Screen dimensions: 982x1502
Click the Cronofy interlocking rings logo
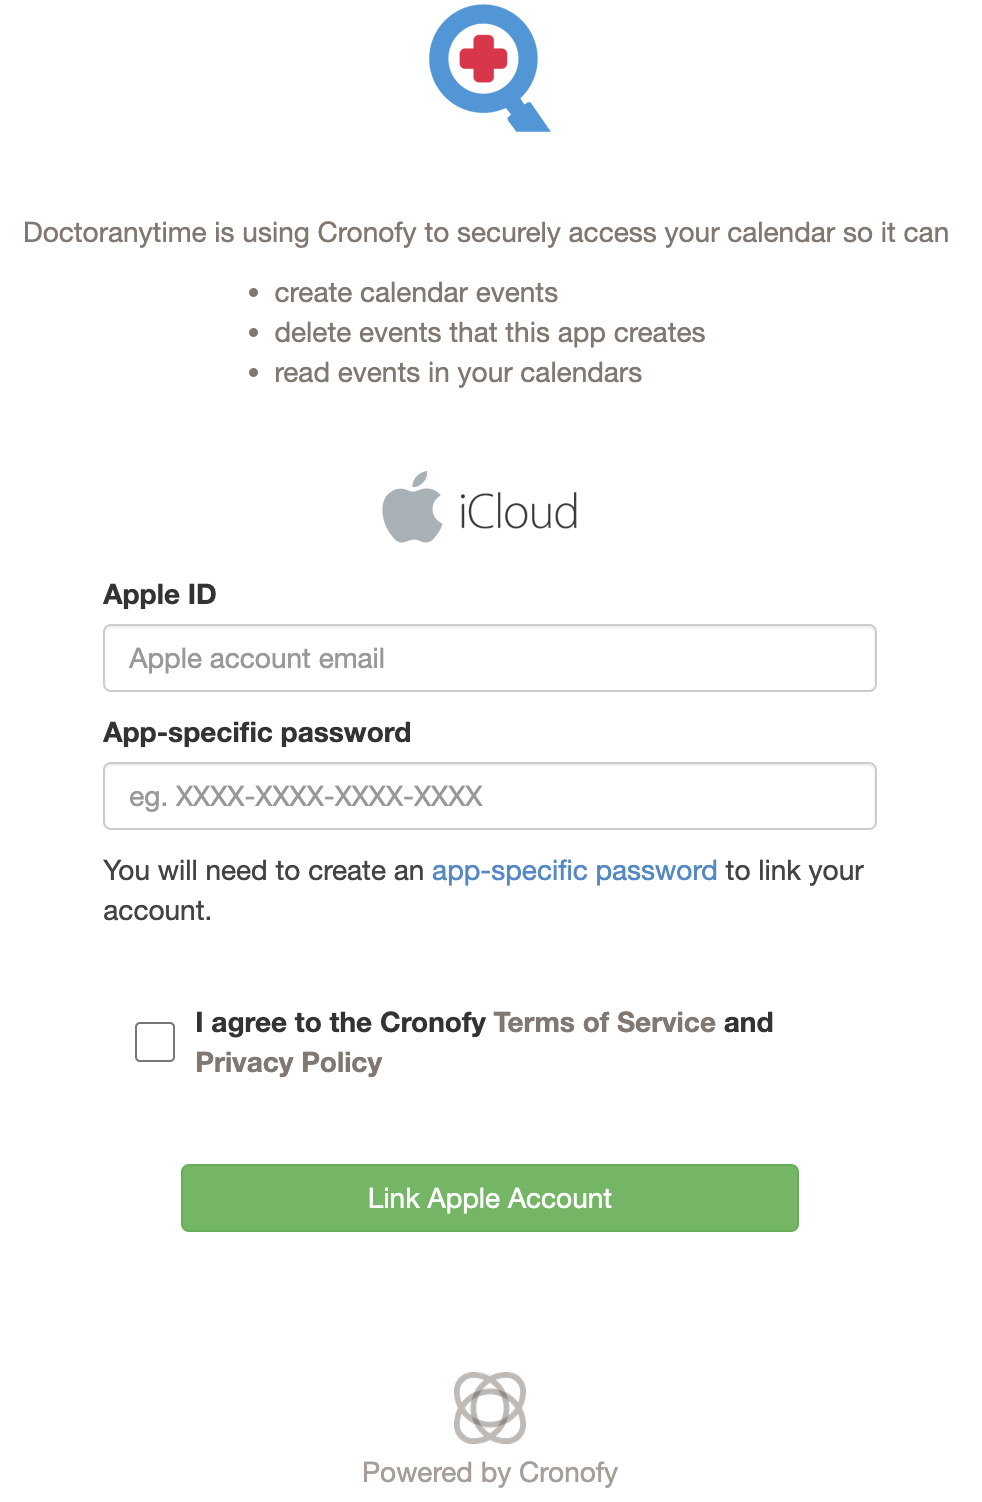pyautogui.click(x=490, y=1407)
